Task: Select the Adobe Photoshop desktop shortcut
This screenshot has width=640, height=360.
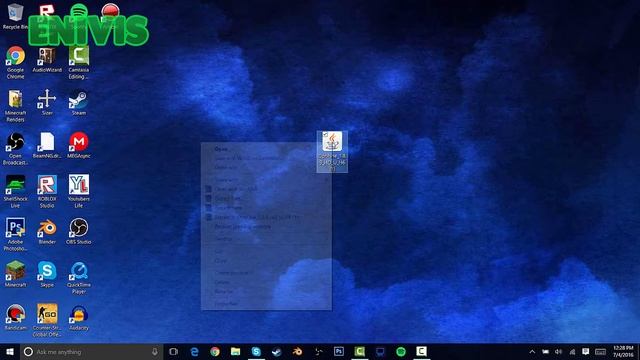Action: pos(15,234)
